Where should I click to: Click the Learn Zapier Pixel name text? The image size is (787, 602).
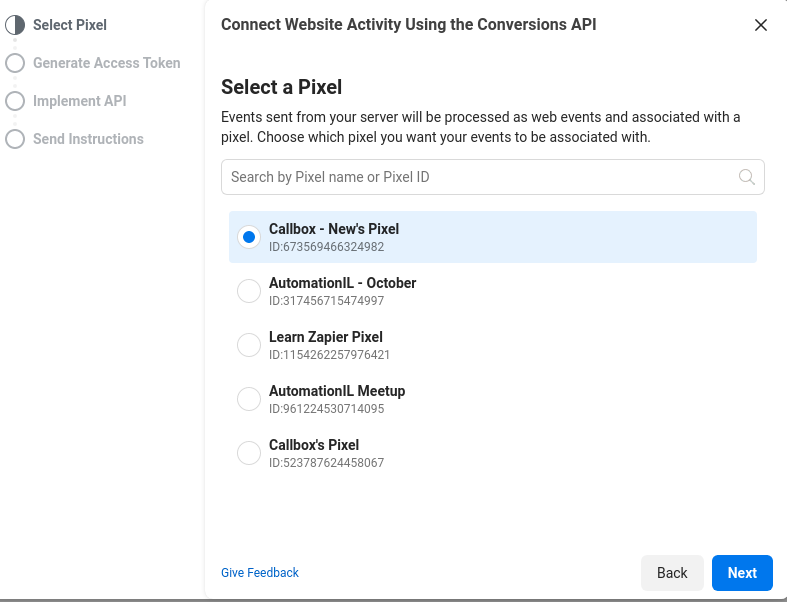coord(325,337)
